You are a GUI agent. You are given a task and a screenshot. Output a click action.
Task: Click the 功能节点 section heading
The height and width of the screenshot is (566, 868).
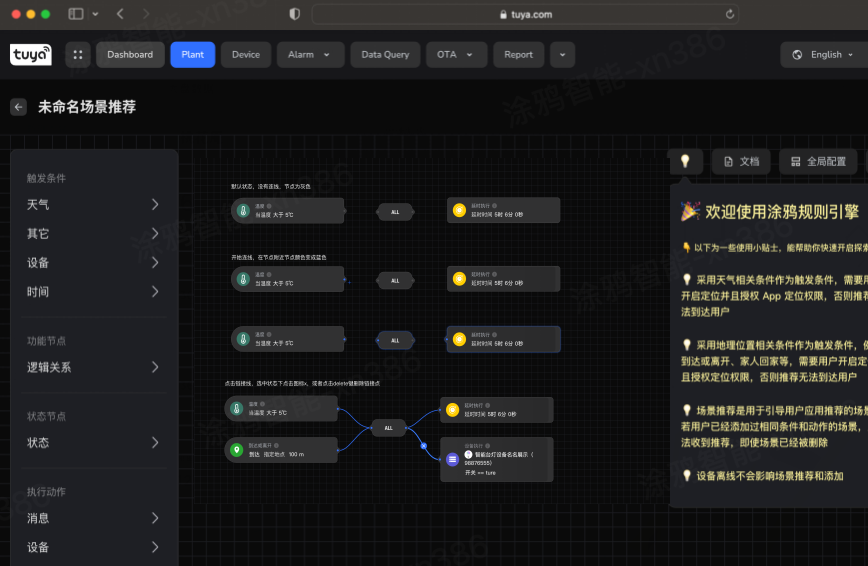click(x=46, y=341)
